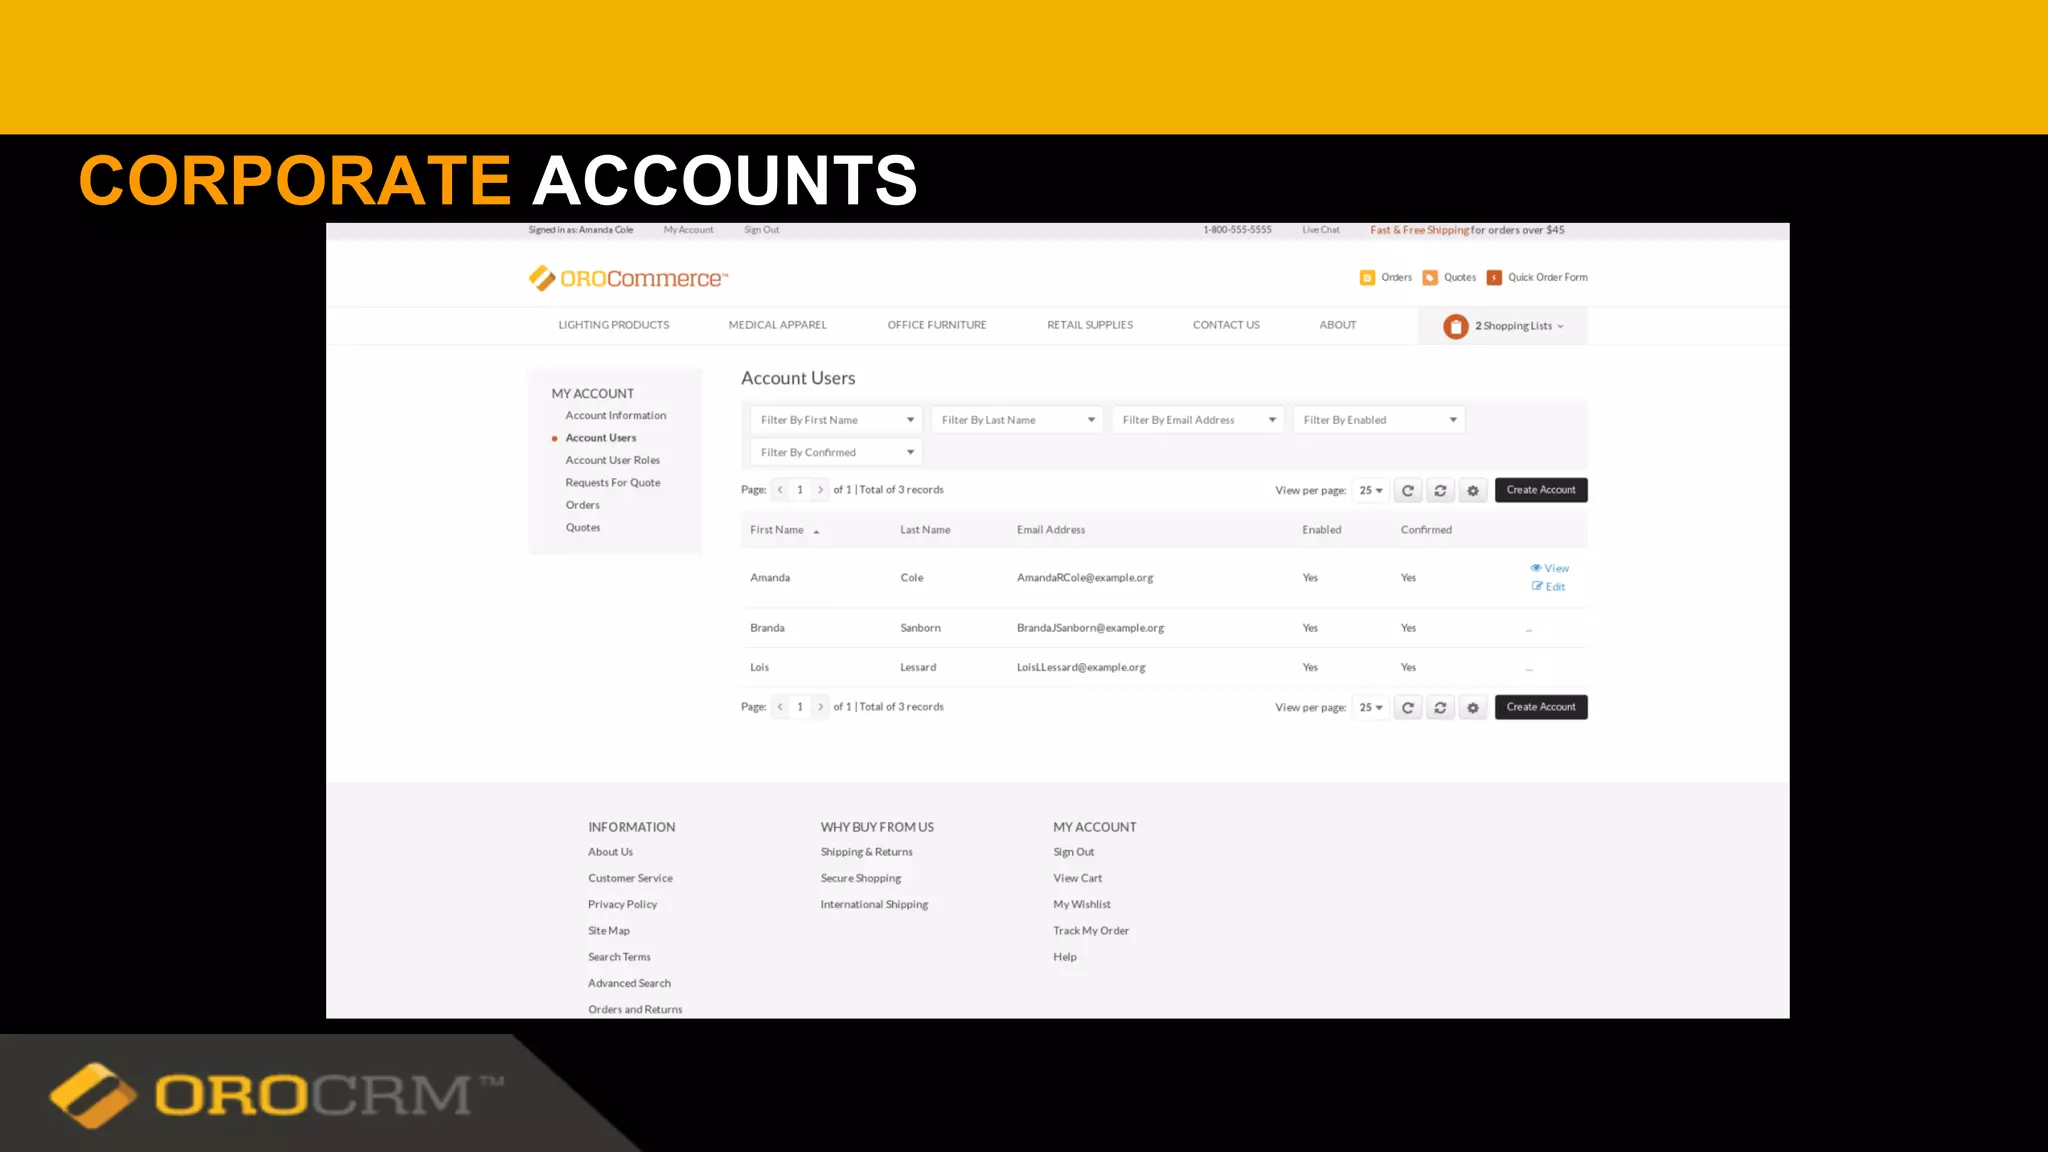
Task: Refresh the bottom grid with circular arrow
Action: pyautogui.click(x=1408, y=707)
